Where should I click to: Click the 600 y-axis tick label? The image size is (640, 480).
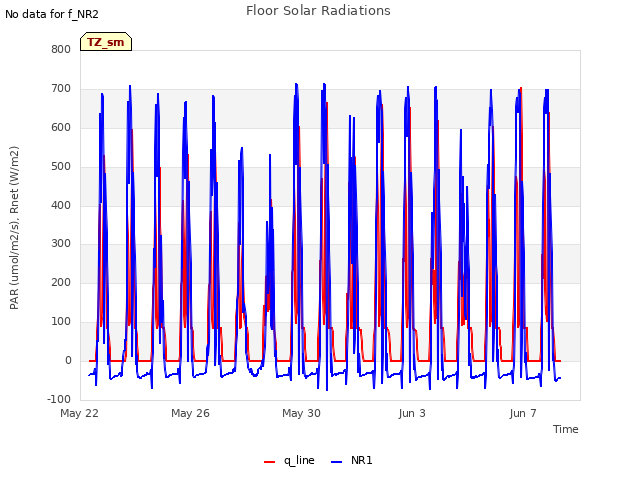click(61, 127)
